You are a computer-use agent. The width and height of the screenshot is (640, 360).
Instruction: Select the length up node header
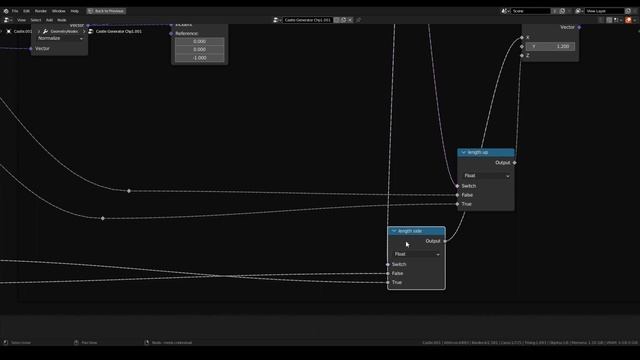[x=486, y=152]
